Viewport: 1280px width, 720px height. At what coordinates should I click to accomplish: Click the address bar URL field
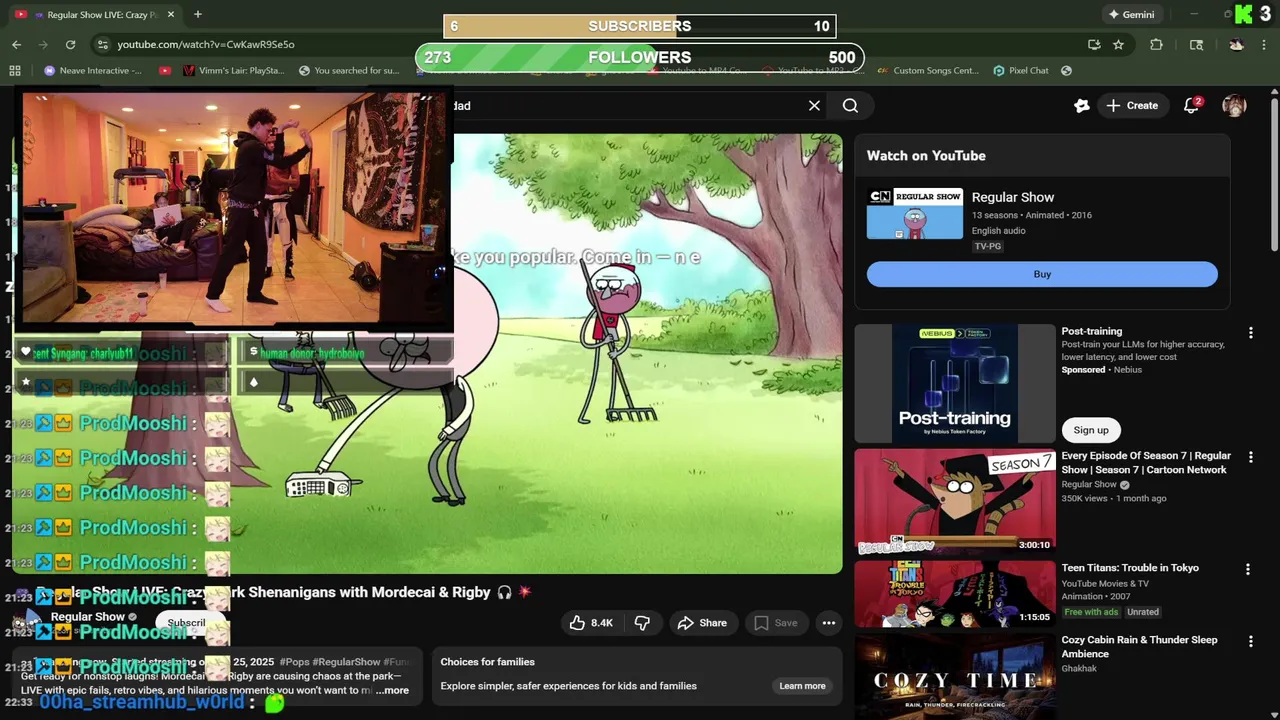click(x=590, y=44)
